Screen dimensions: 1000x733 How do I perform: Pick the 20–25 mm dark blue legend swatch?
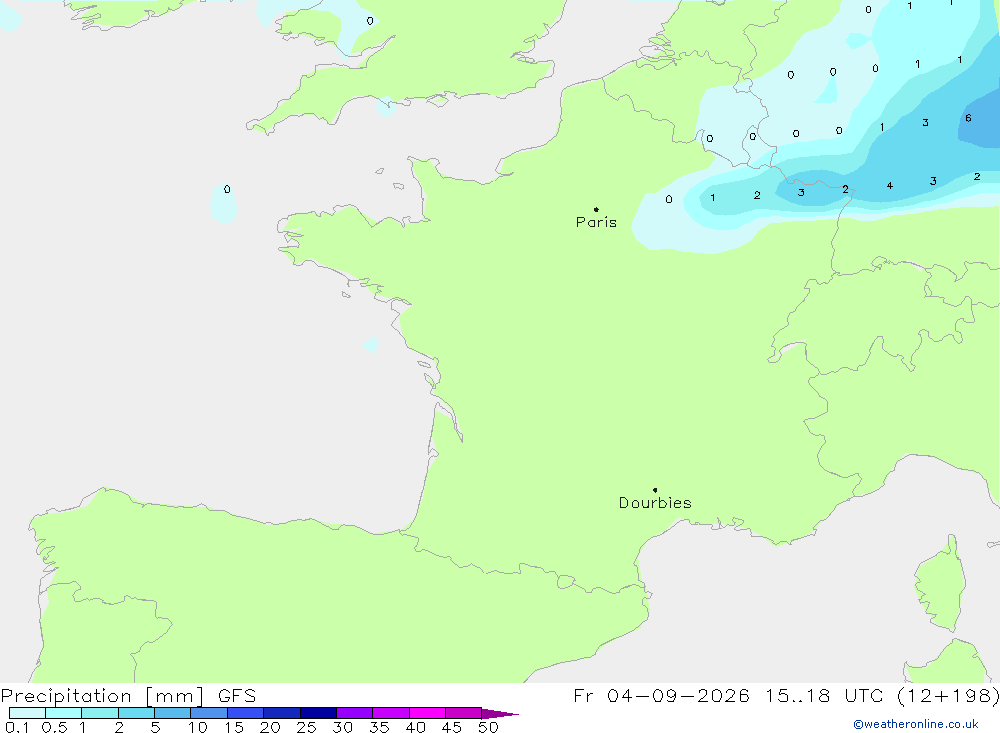tap(282, 713)
